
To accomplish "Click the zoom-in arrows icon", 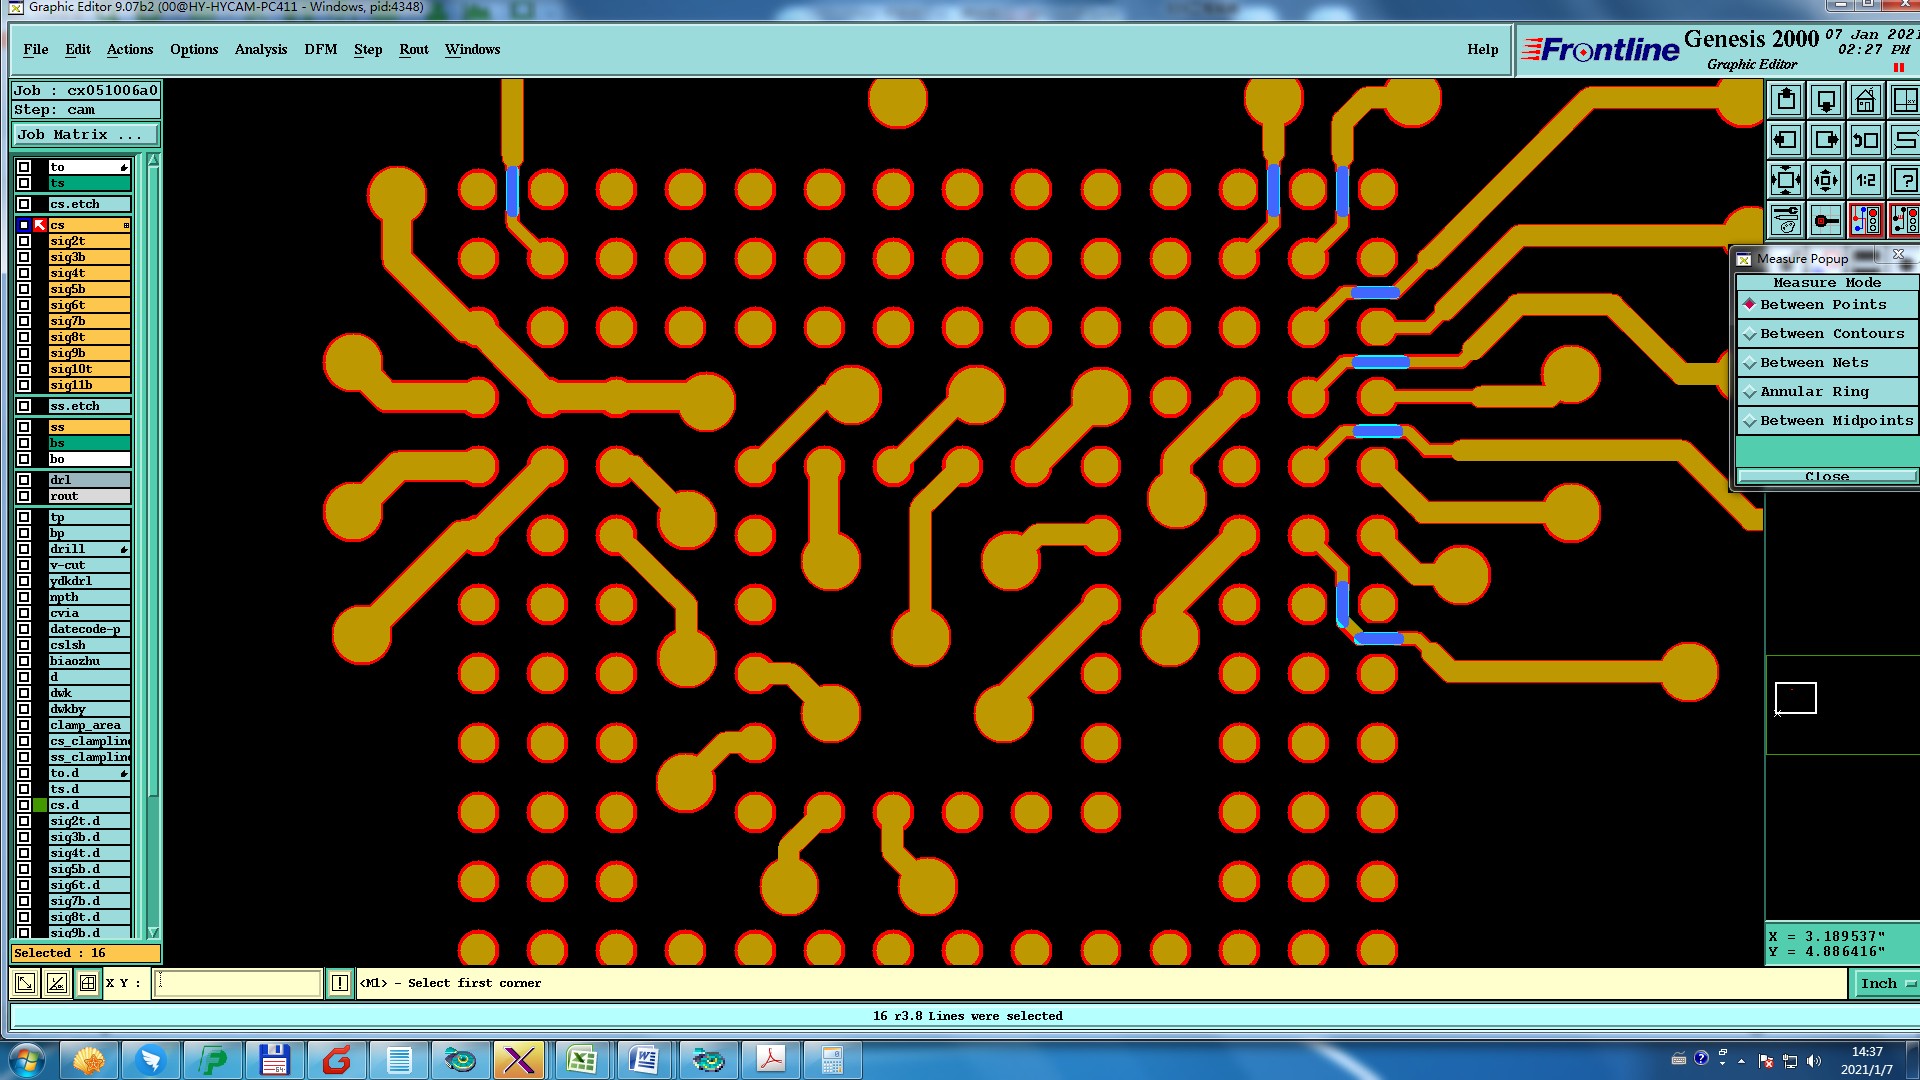I will pos(1786,181).
